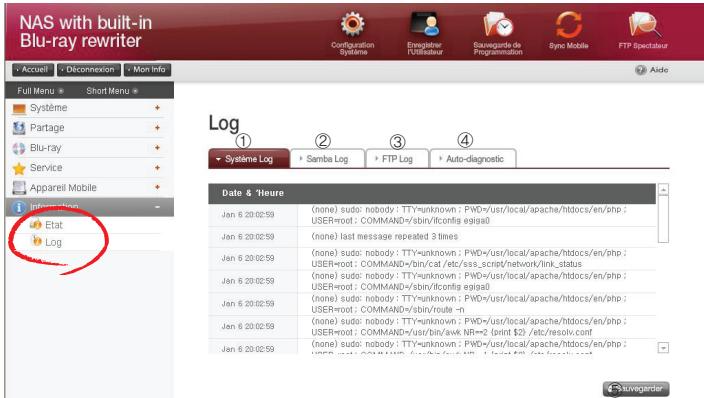Click the Appareil Mobile icon
This screenshot has height=398, width=704.
coord(19,188)
